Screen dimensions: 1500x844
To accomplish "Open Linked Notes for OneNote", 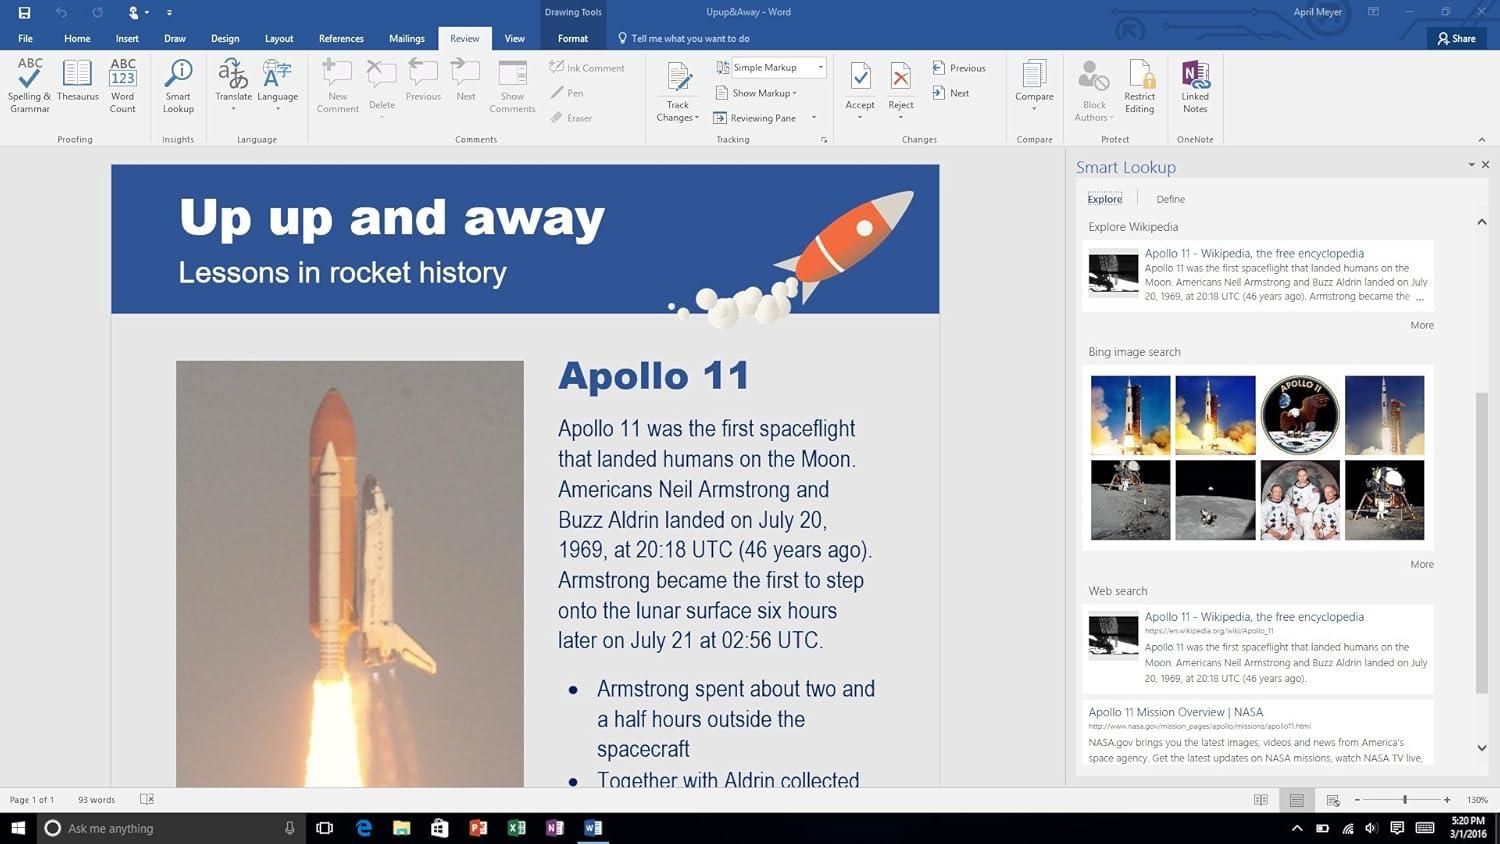I will pyautogui.click(x=1195, y=85).
